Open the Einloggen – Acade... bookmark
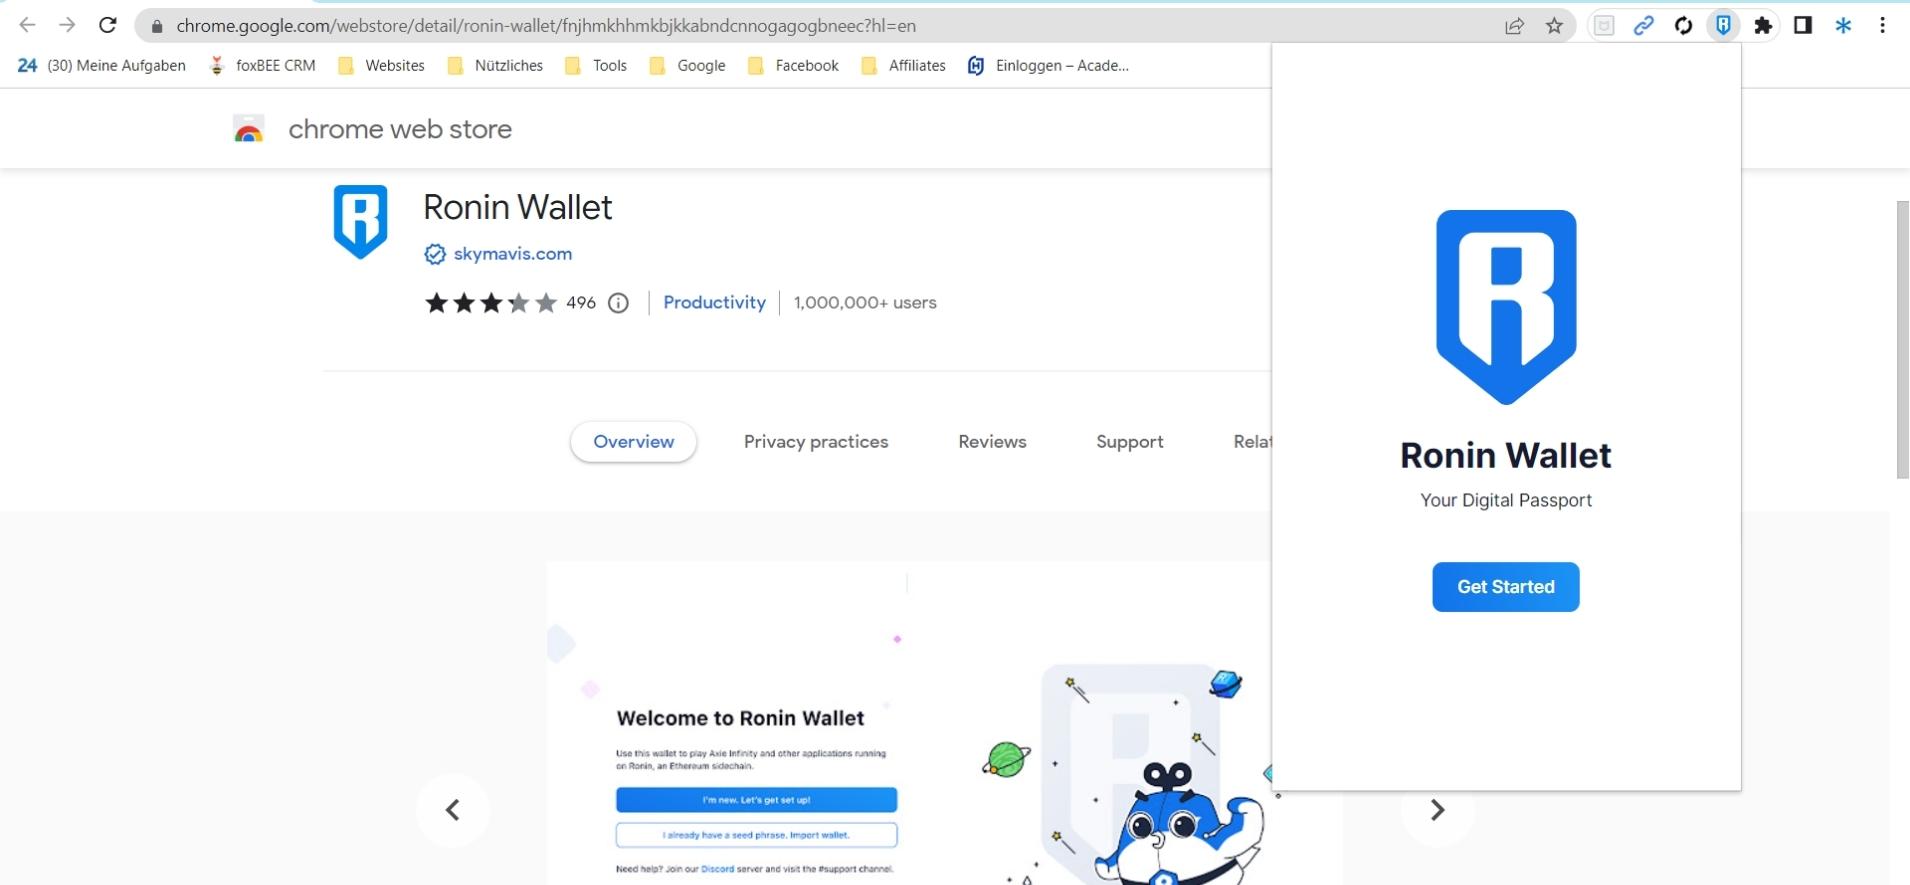Image resolution: width=1910 pixels, height=885 pixels. pos(1048,66)
